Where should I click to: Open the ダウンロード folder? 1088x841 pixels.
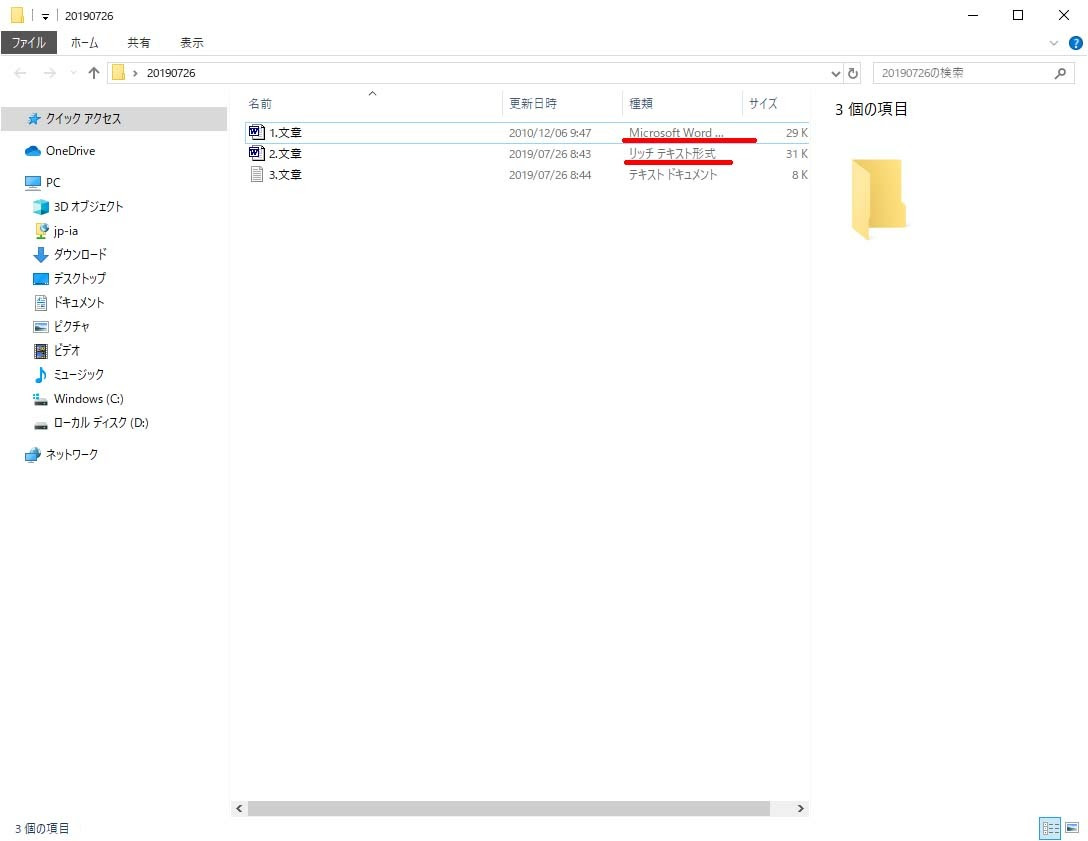80,255
